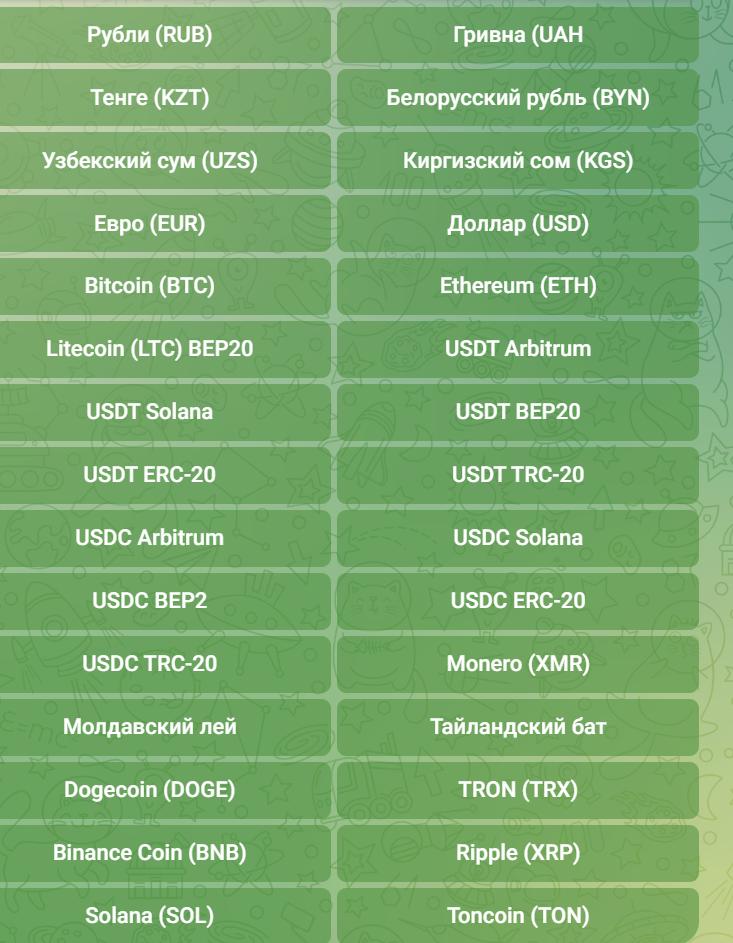Pick Litecoin (LTC) BEP20
The width and height of the screenshot is (733, 943).
click(x=150, y=349)
